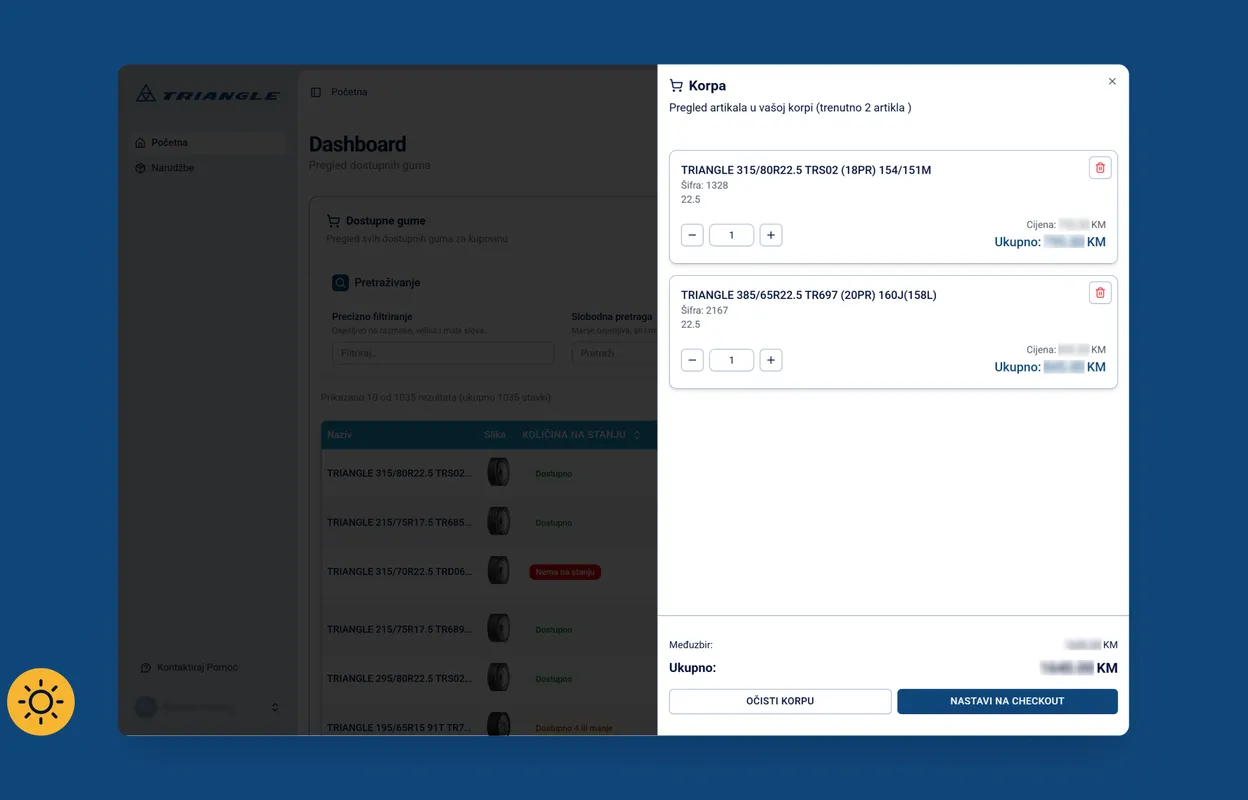Image resolution: width=1248 pixels, height=800 pixels.
Task: Decrease quantity of TRIANGLE 315/80R22.5 TRS02
Action: pyautogui.click(x=692, y=235)
